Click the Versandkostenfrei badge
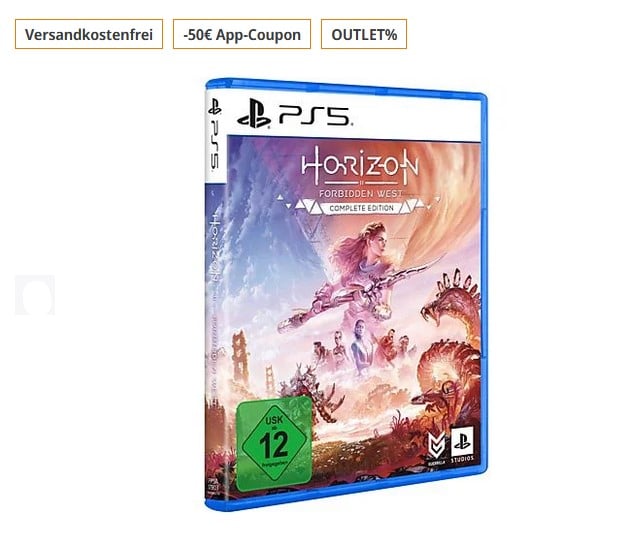The image size is (636, 537). point(89,34)
